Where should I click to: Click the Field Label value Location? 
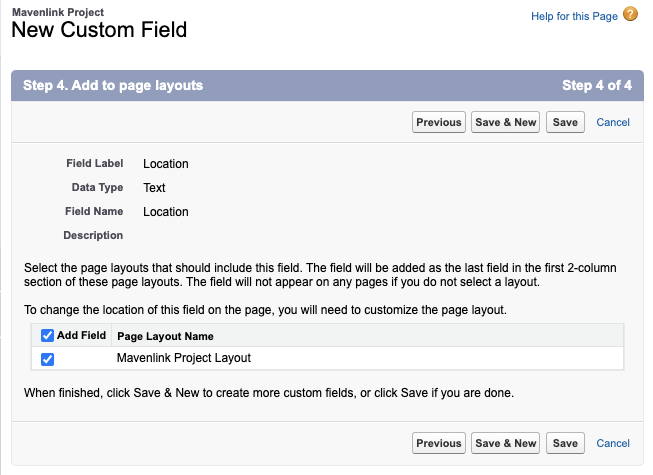[x=166, y=164]
